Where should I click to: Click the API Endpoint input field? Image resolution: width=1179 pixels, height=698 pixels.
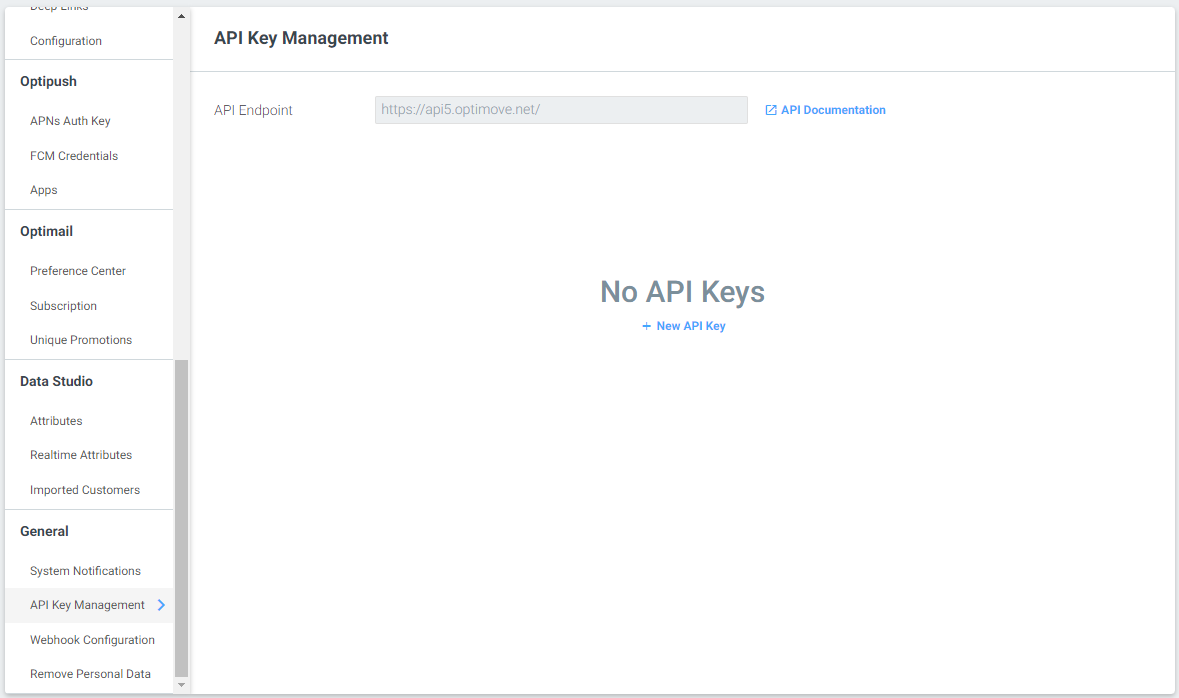click(x=560, y=110)
